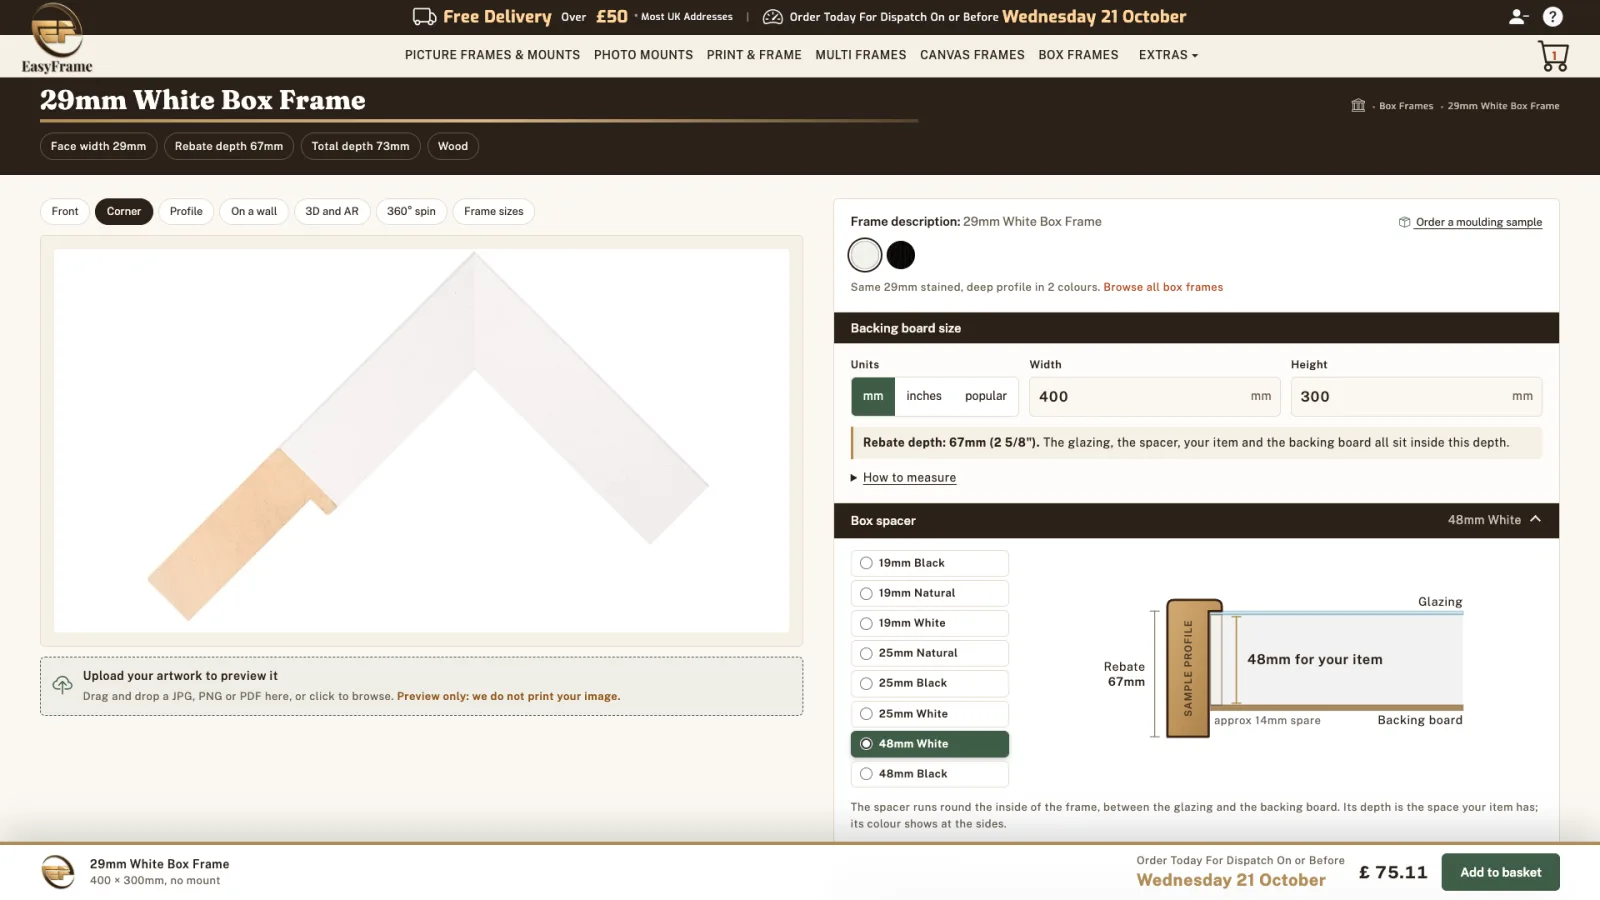Open Picture Frames & Mounts menu
The image size is (1600, 900).
492,55
